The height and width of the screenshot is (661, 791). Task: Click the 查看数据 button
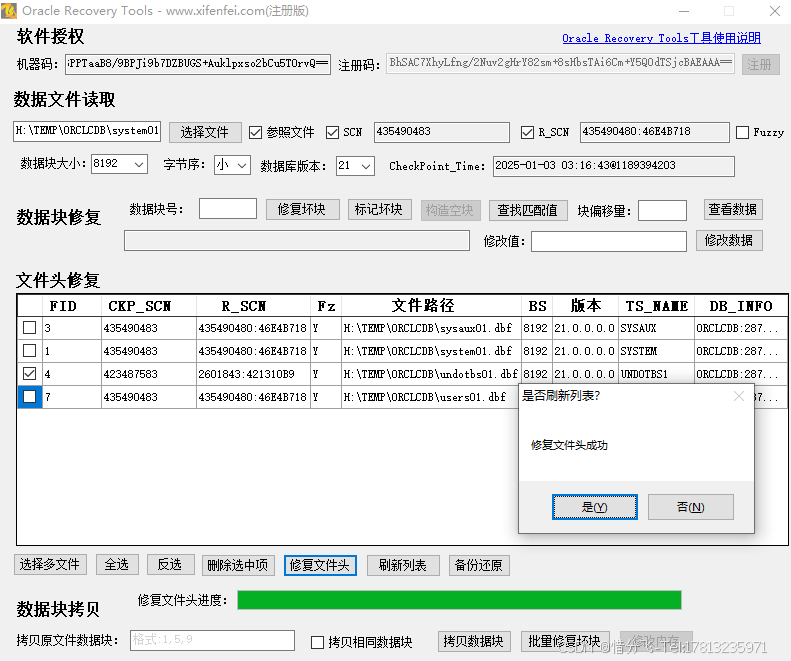click(733, 209)
